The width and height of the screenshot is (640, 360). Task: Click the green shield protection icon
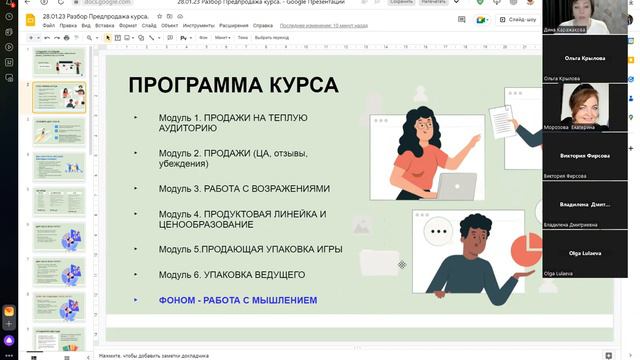click(480, 2)
